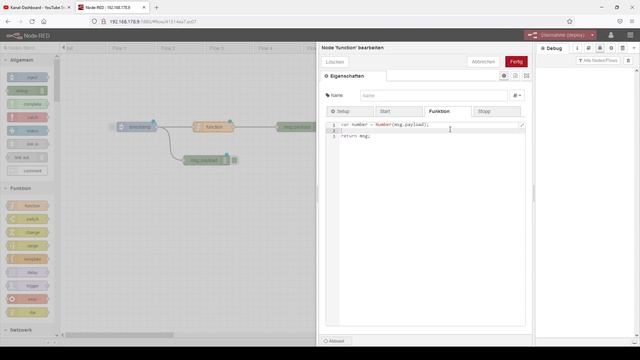This screenshot has width=640, height=360.
Task: Bookmark this page with star icon
Action: 569,22
